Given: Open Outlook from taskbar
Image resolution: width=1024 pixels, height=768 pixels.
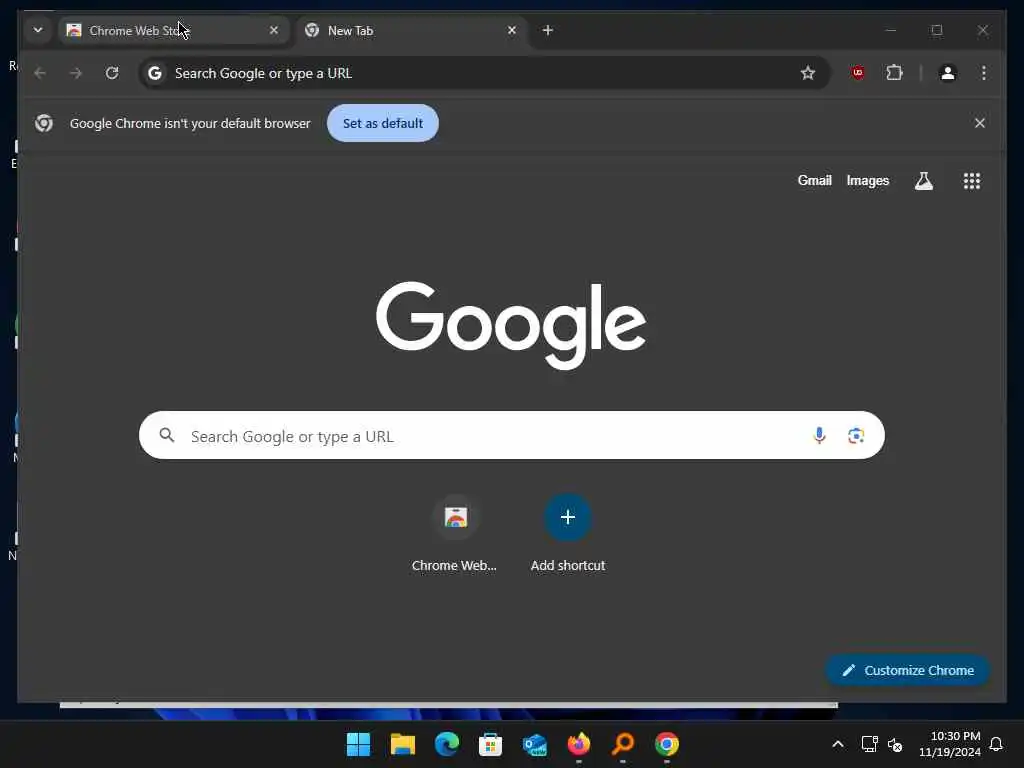Looking at the screenshot, I should [534, 744].
